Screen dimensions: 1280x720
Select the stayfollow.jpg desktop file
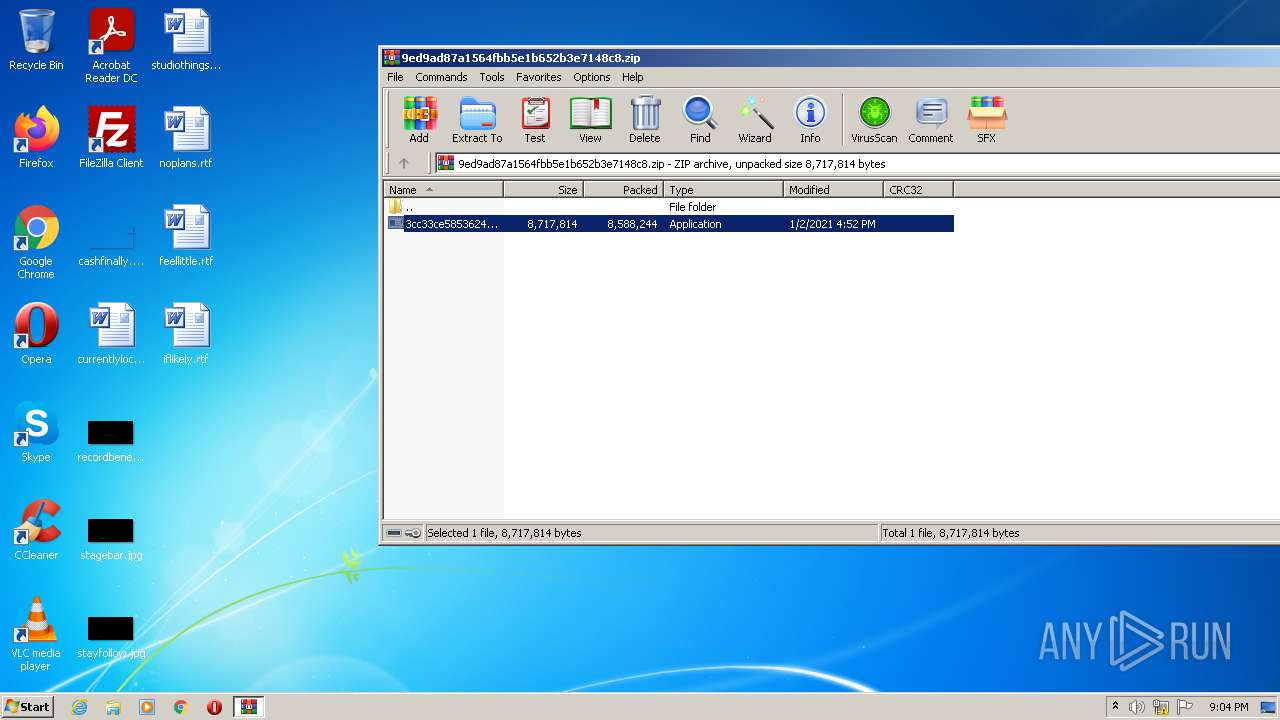(x=111, y=637)
